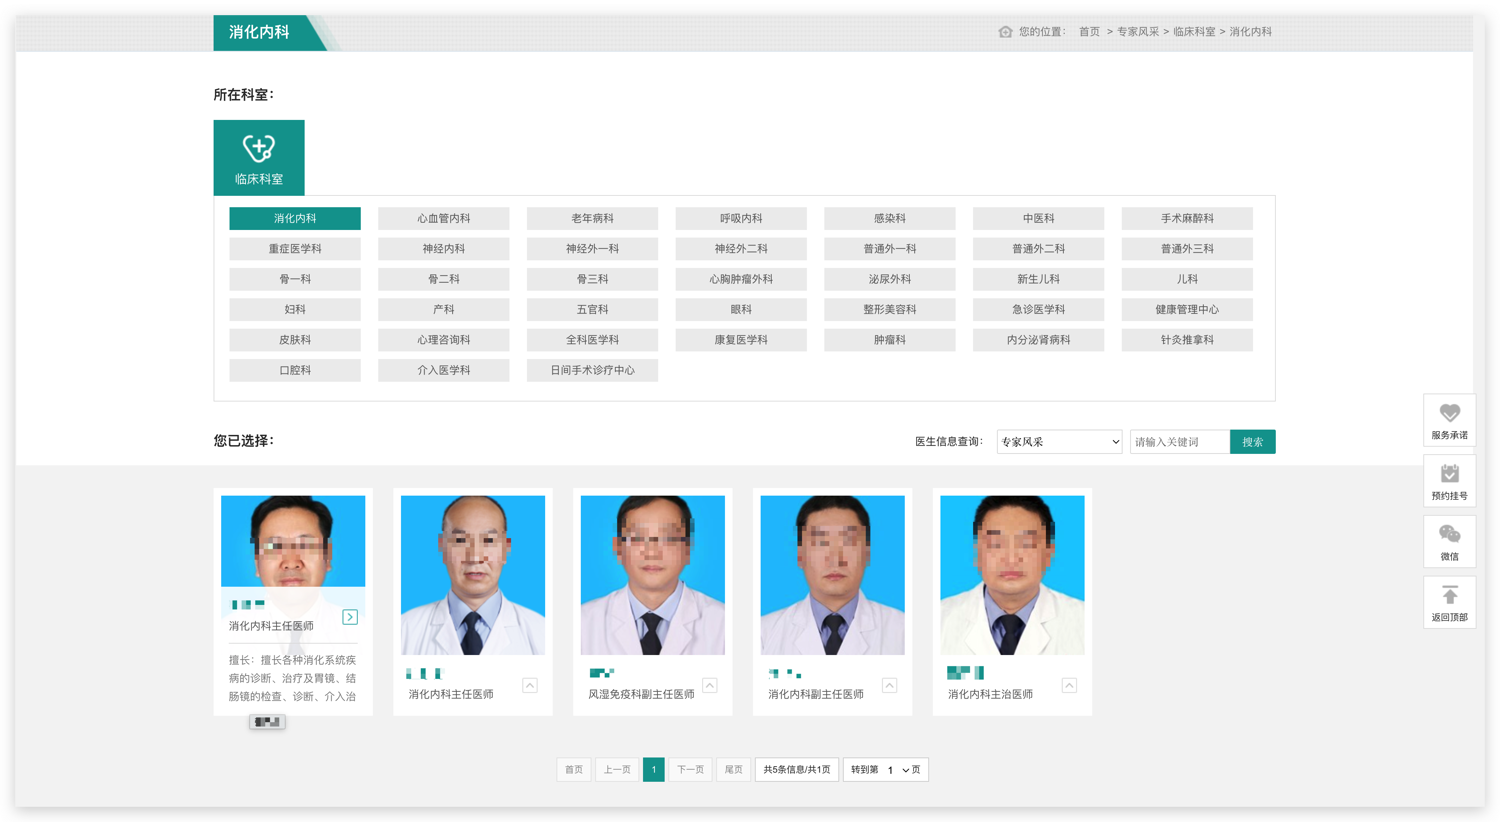
Task: Click the home icon in breadcrumb
Action: tap(1005, 32)
